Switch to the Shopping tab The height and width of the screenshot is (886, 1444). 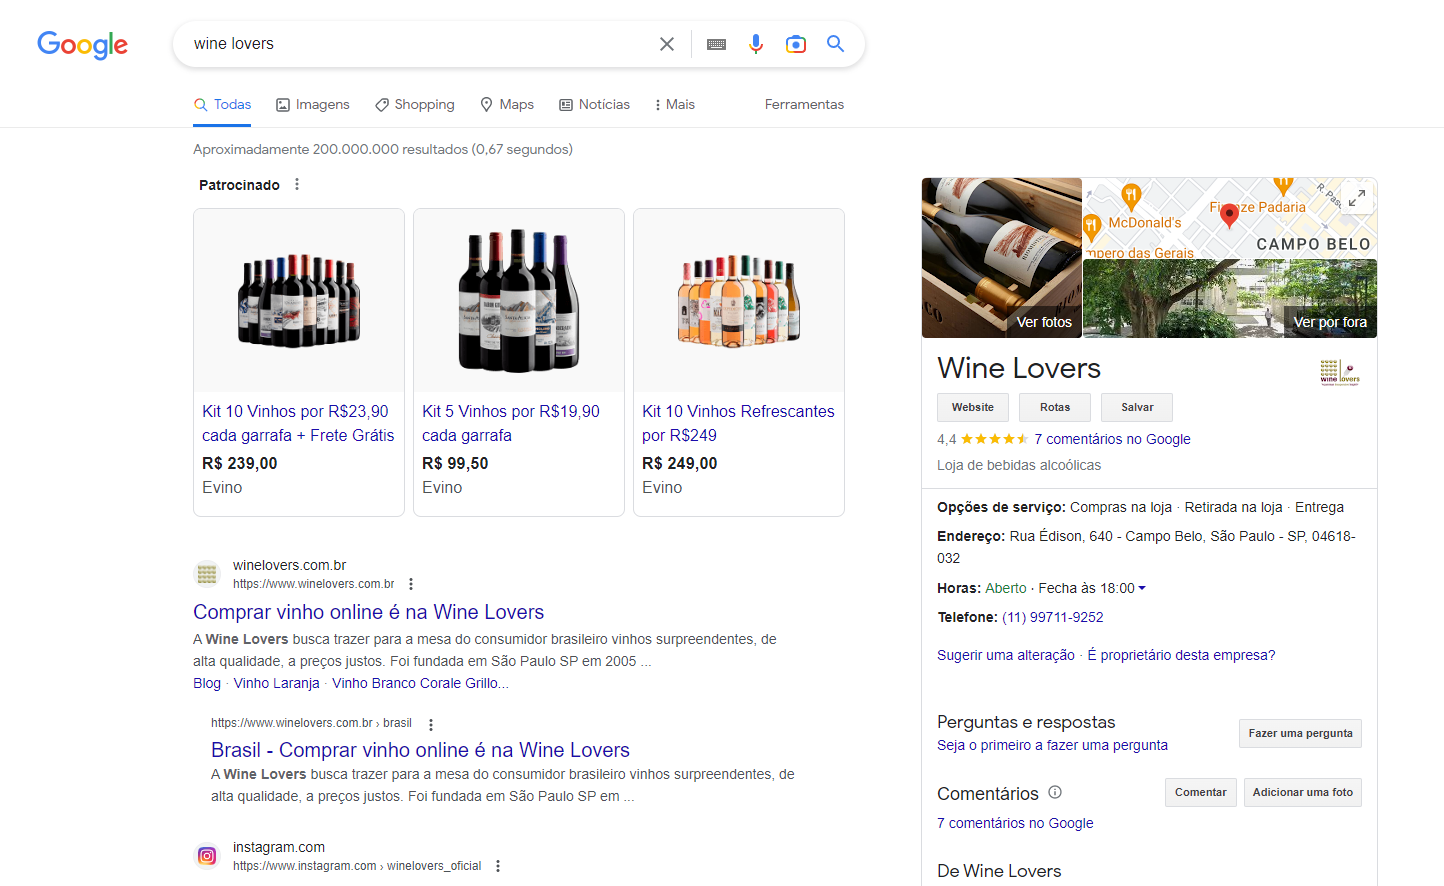(x=414, y=104)
